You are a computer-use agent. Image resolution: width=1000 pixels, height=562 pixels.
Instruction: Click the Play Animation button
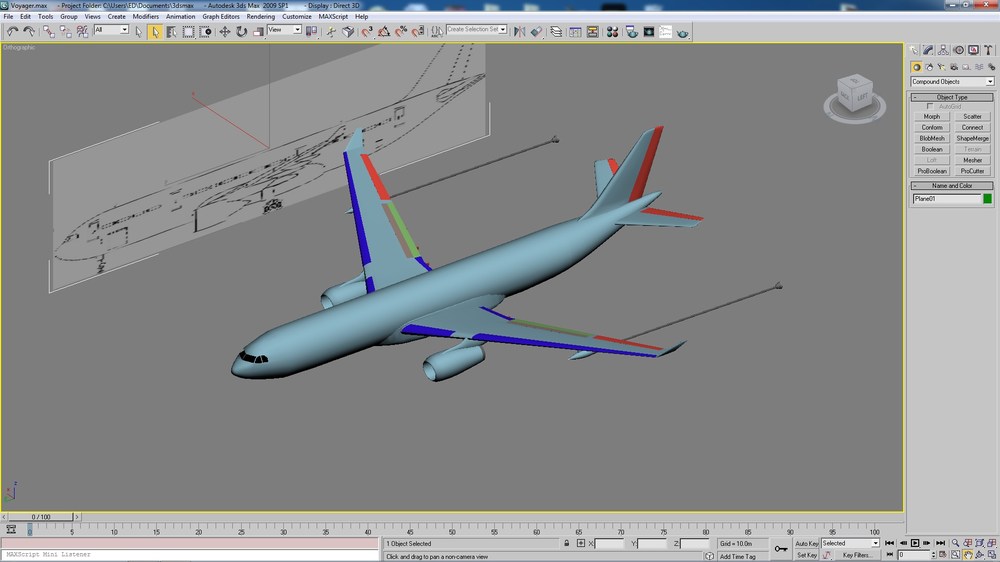click(x=915, y=543)
